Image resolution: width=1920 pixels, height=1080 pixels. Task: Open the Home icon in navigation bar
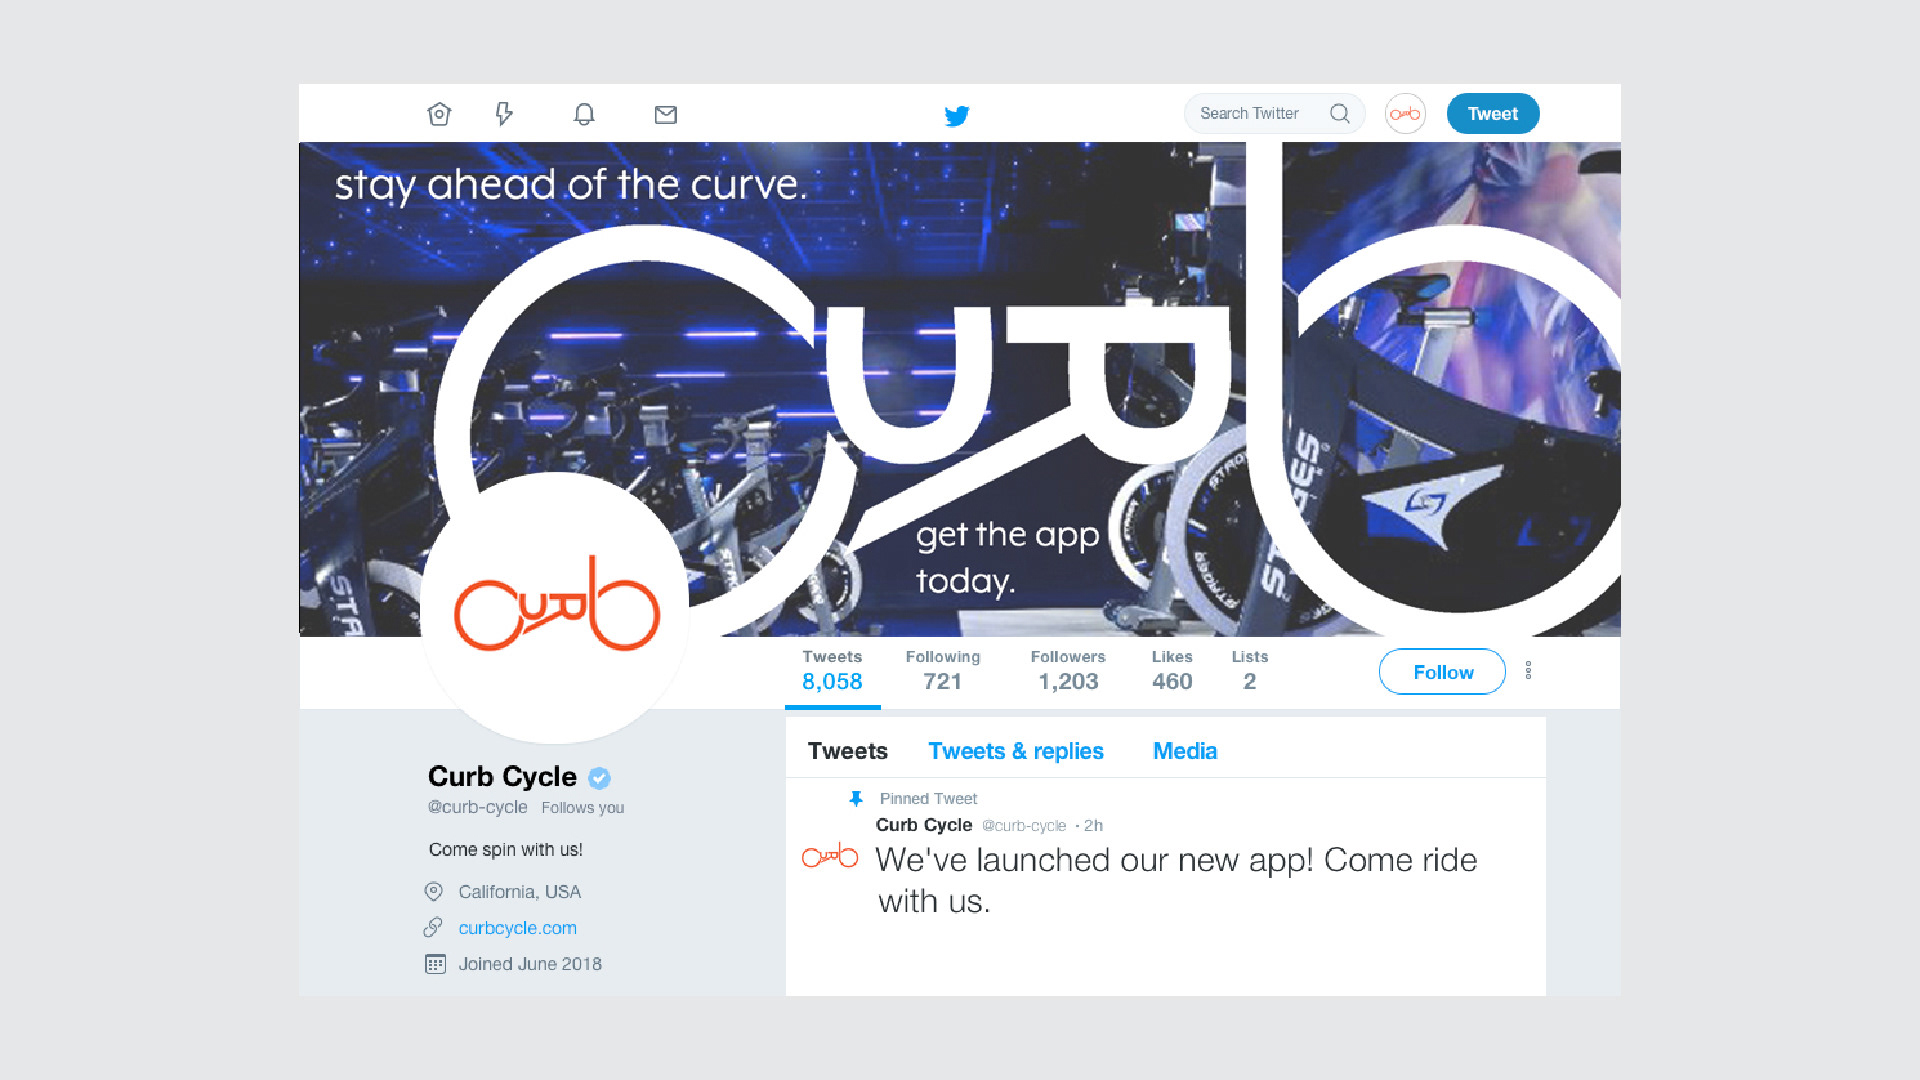point(439,114)
